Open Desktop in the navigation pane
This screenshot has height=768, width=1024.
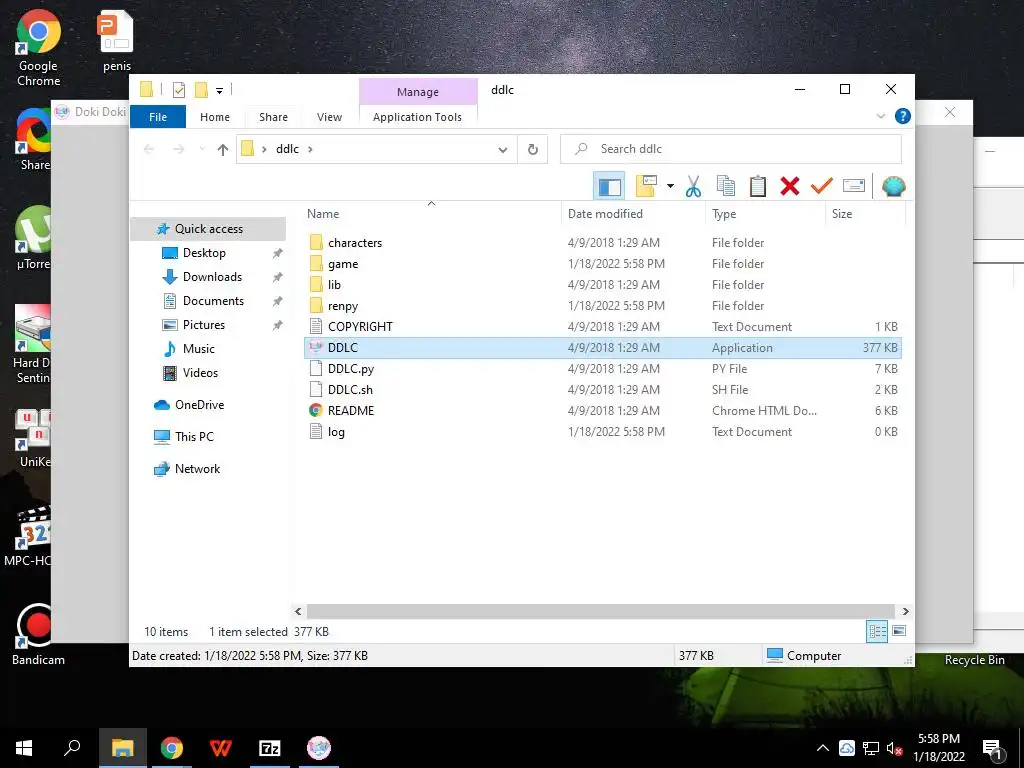click(x=204, y=253)
